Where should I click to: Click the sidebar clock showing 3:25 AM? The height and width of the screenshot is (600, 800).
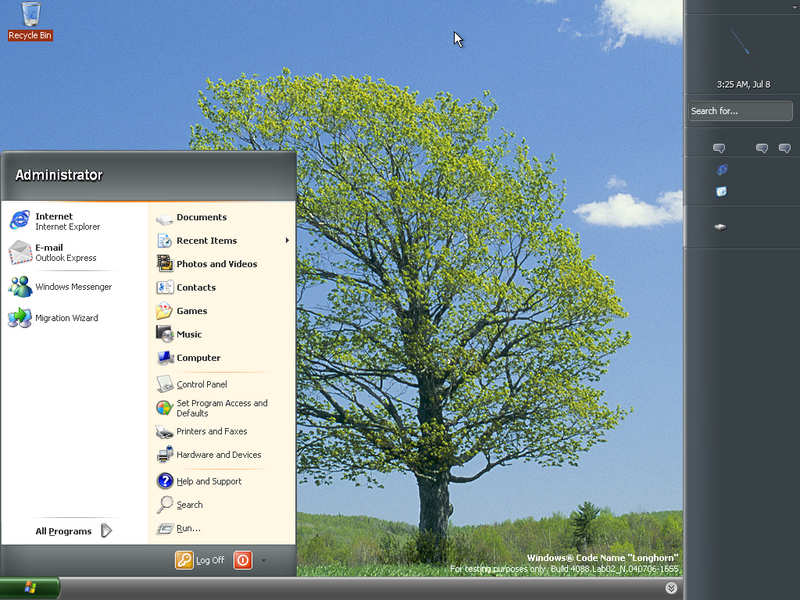[743, 85]
